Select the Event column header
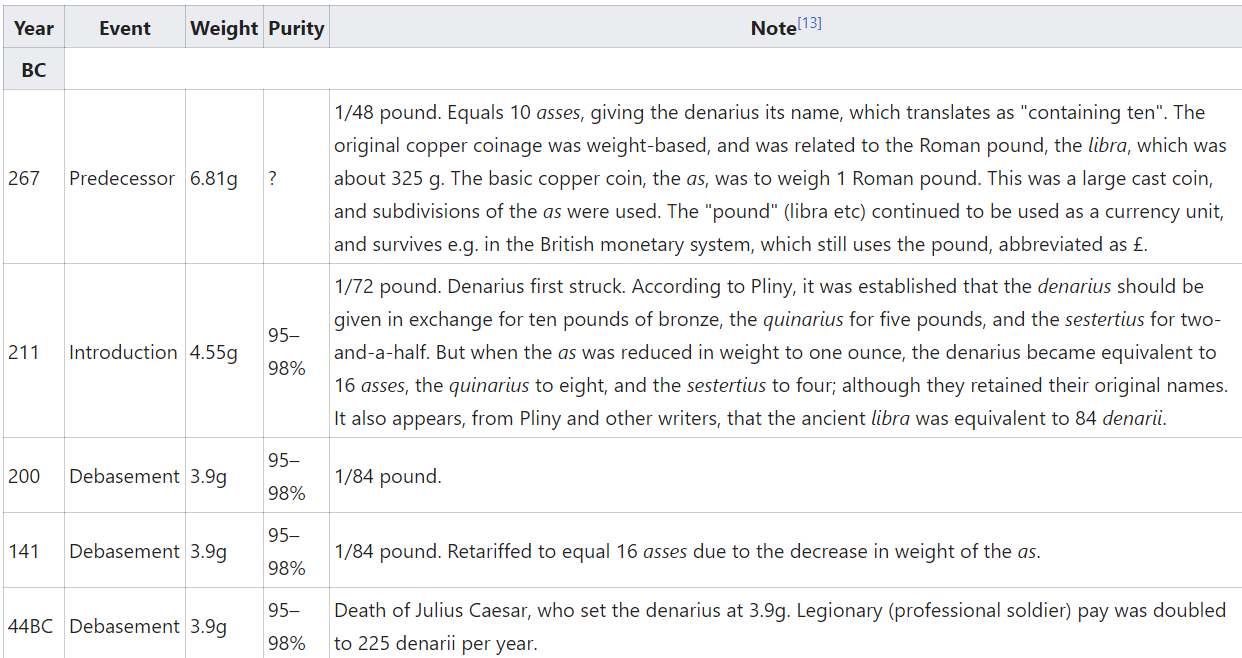The height and width of the screenshot is (658, 1242). 125,28
